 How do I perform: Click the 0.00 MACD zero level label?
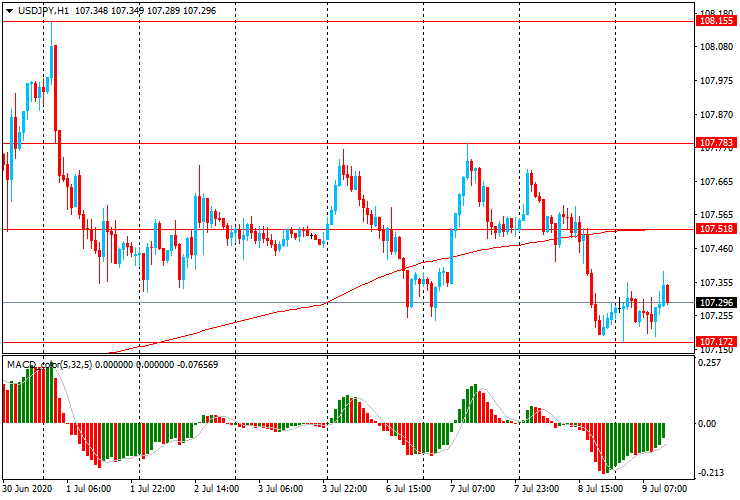[x=709, y=423]
